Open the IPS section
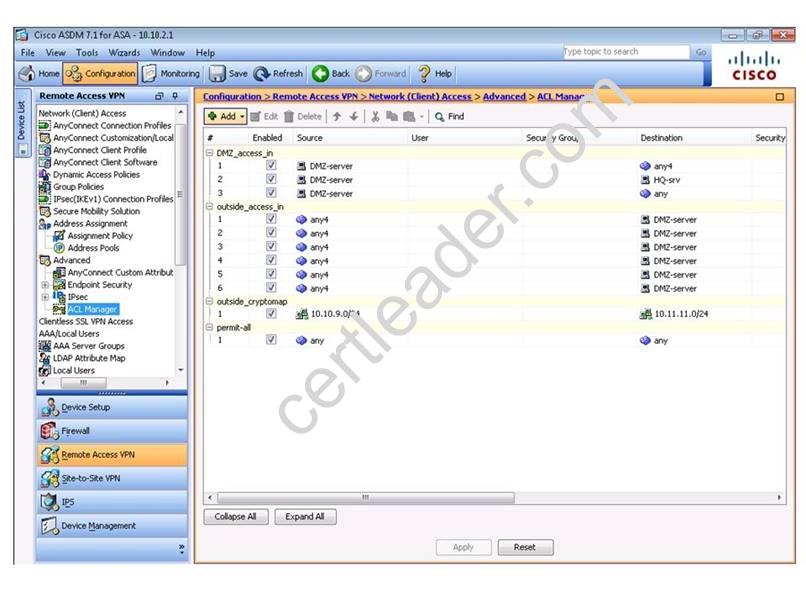Image resolution: width=806 pixels, height=605 pixels. 112,502
